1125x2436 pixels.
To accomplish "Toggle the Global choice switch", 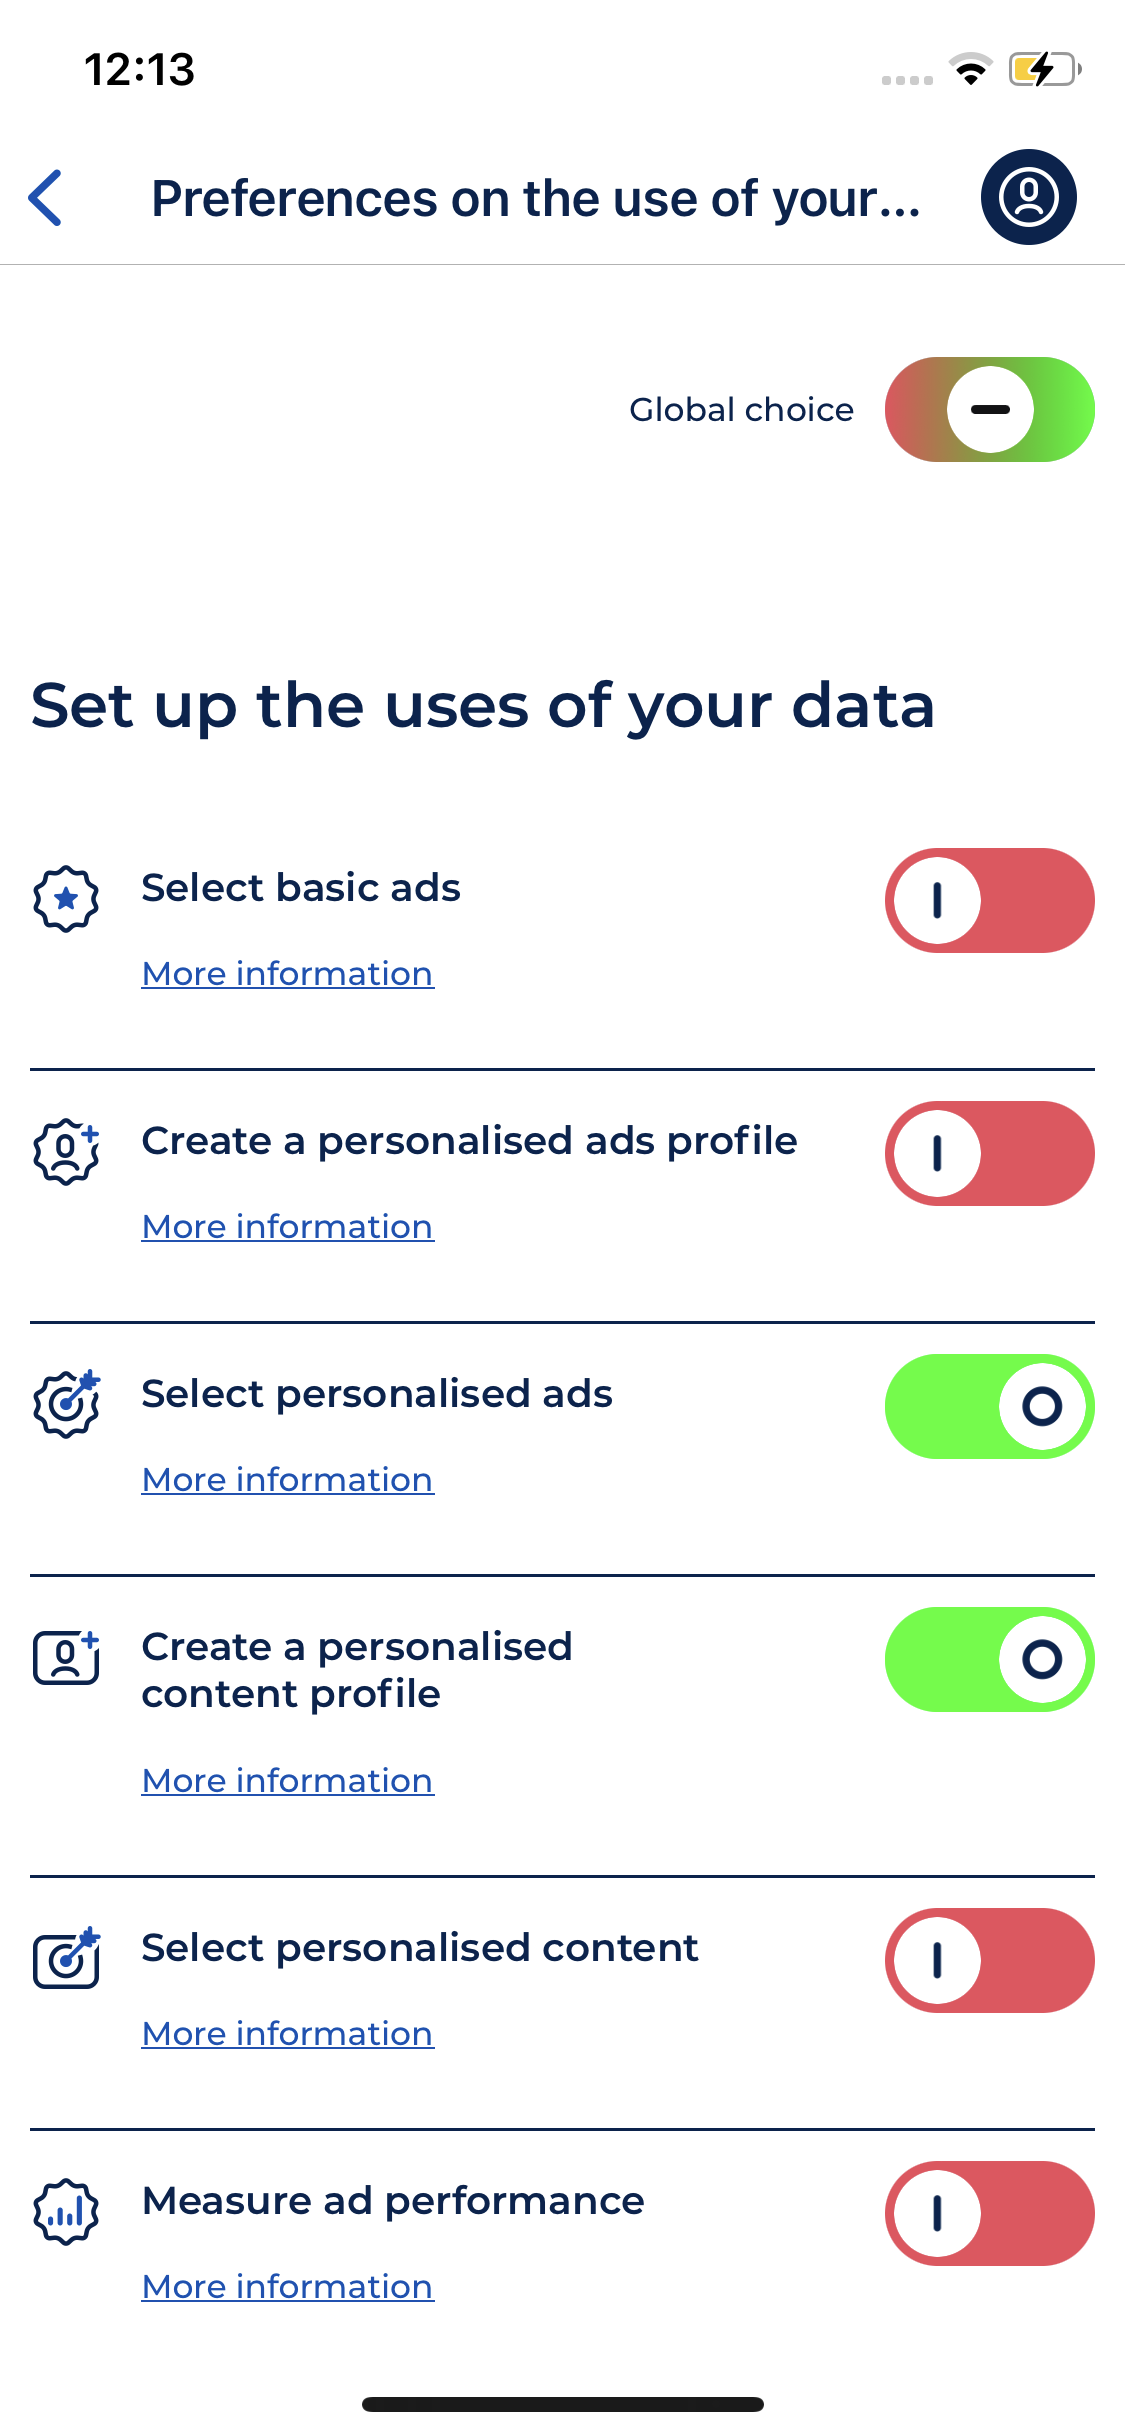I will (989, 410).
